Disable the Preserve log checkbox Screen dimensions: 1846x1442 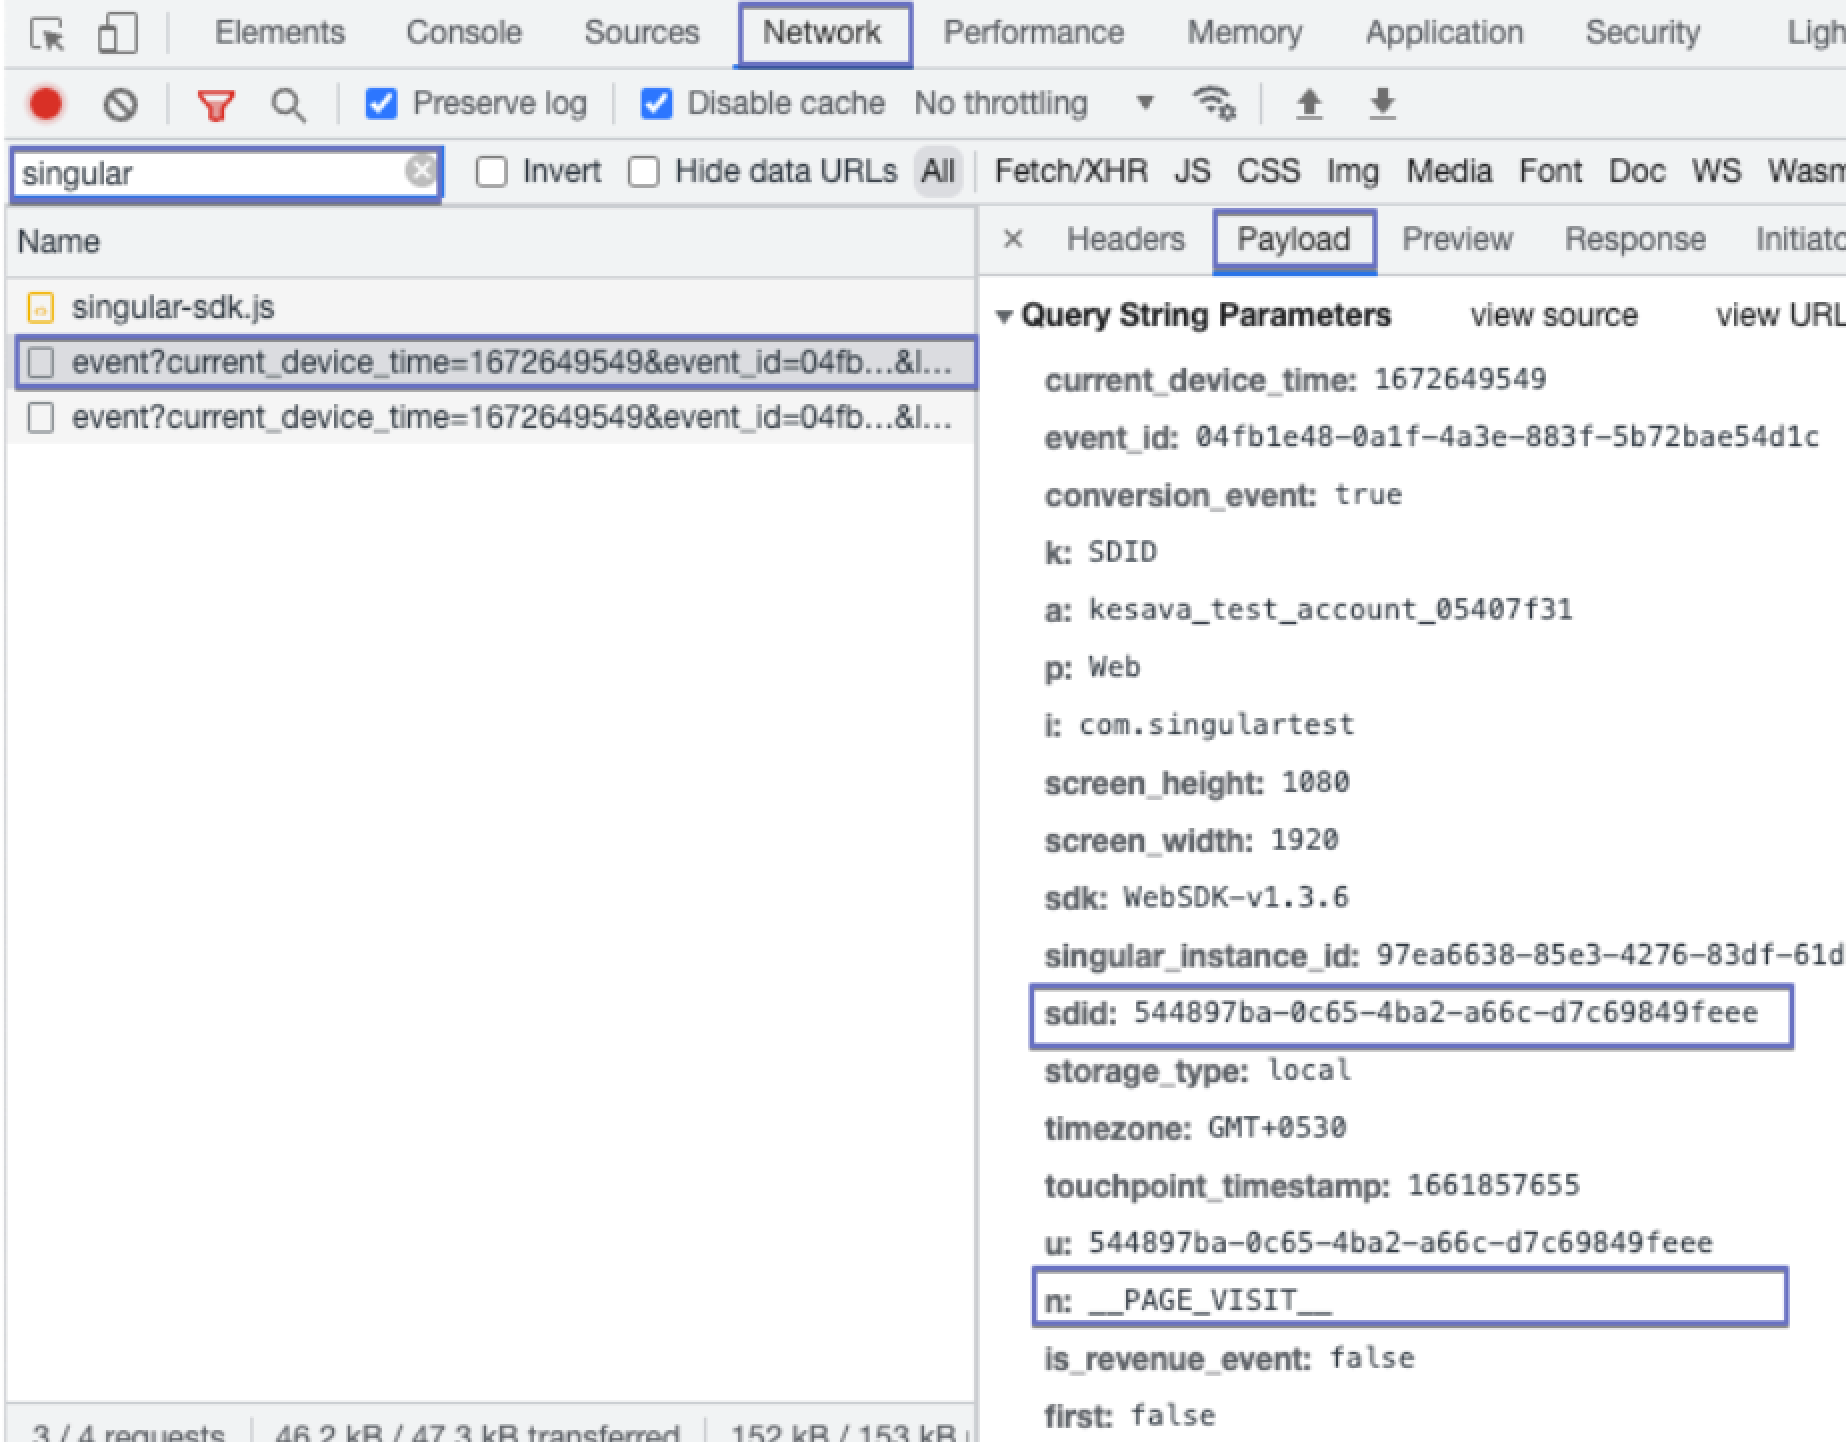(381, 104)
